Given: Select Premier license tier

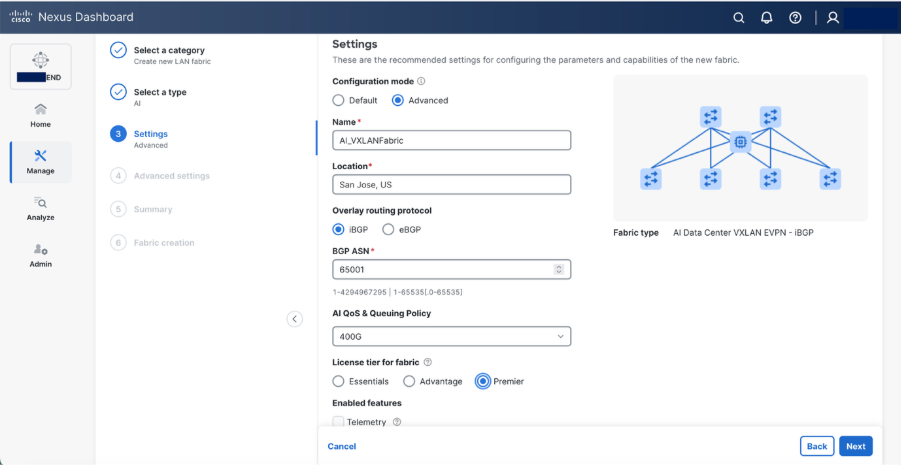Looking at the screenshot, I should 483,381.
